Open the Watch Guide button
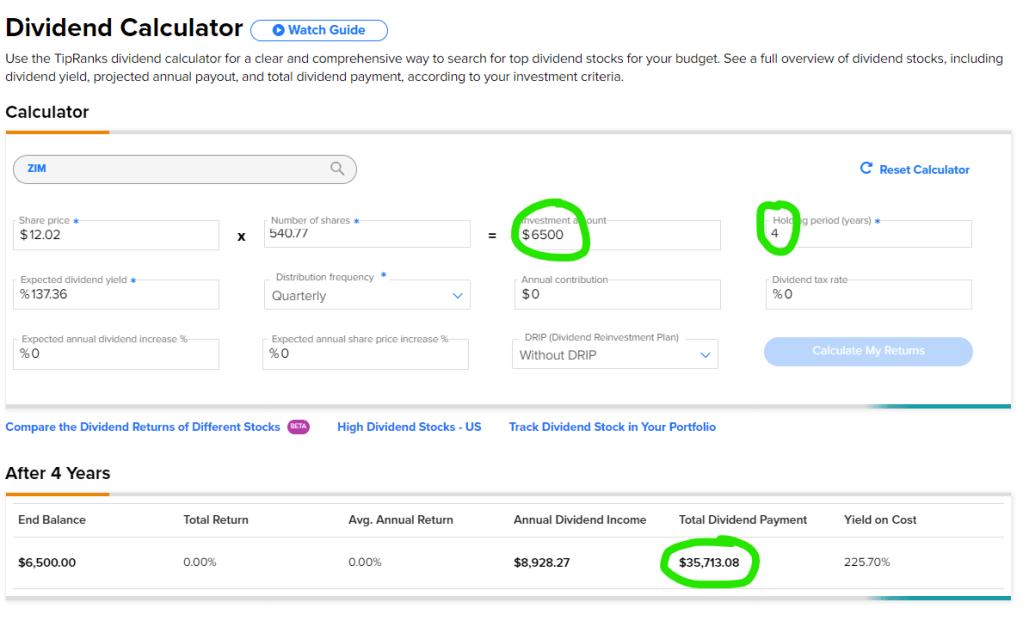 pos(319,31)
